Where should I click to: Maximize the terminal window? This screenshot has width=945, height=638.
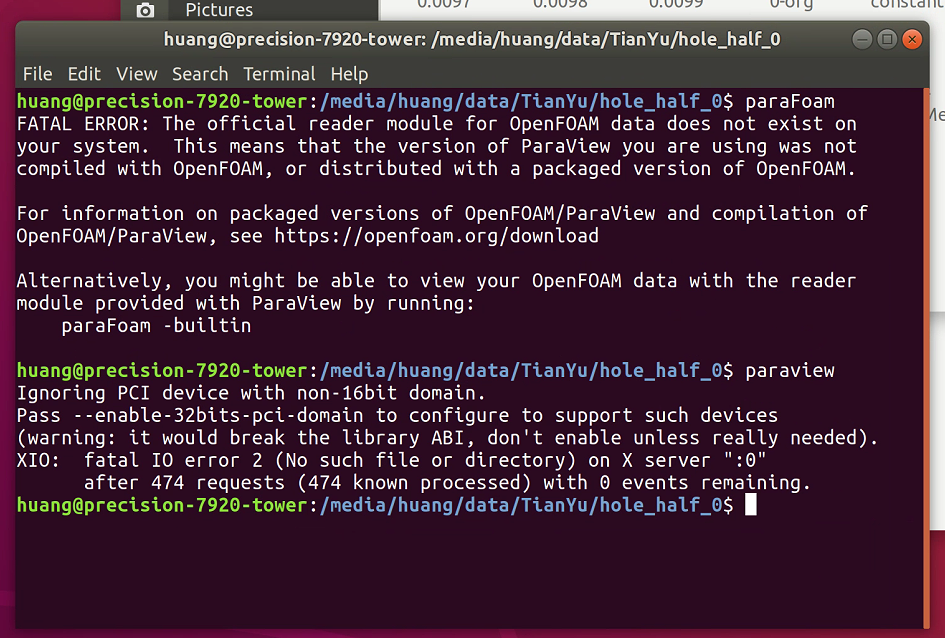point(887,40)
